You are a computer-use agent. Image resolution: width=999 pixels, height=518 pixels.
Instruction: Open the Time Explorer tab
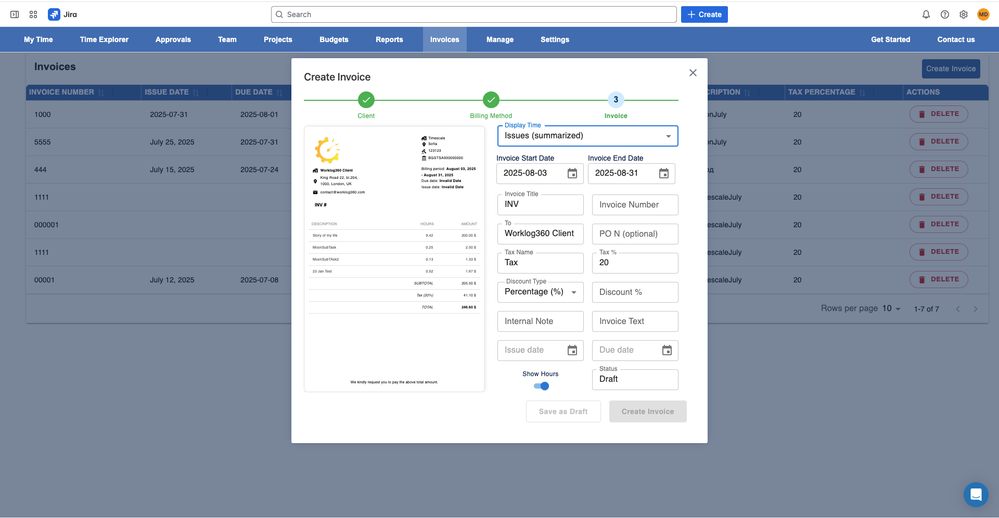(104, 40)
